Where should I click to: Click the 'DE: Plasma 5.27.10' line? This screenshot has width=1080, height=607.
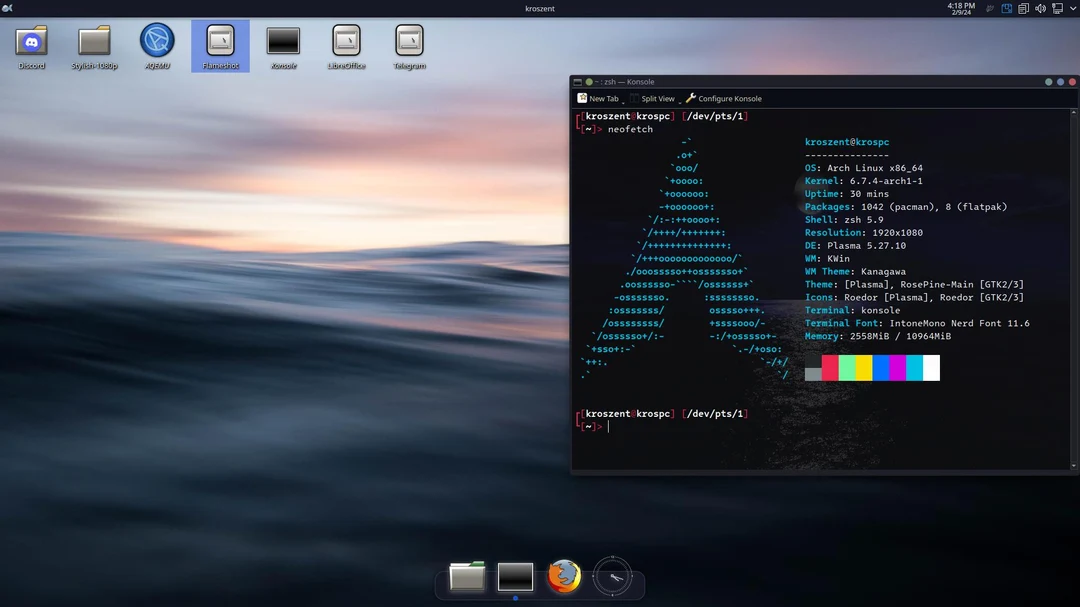(855, 246)
